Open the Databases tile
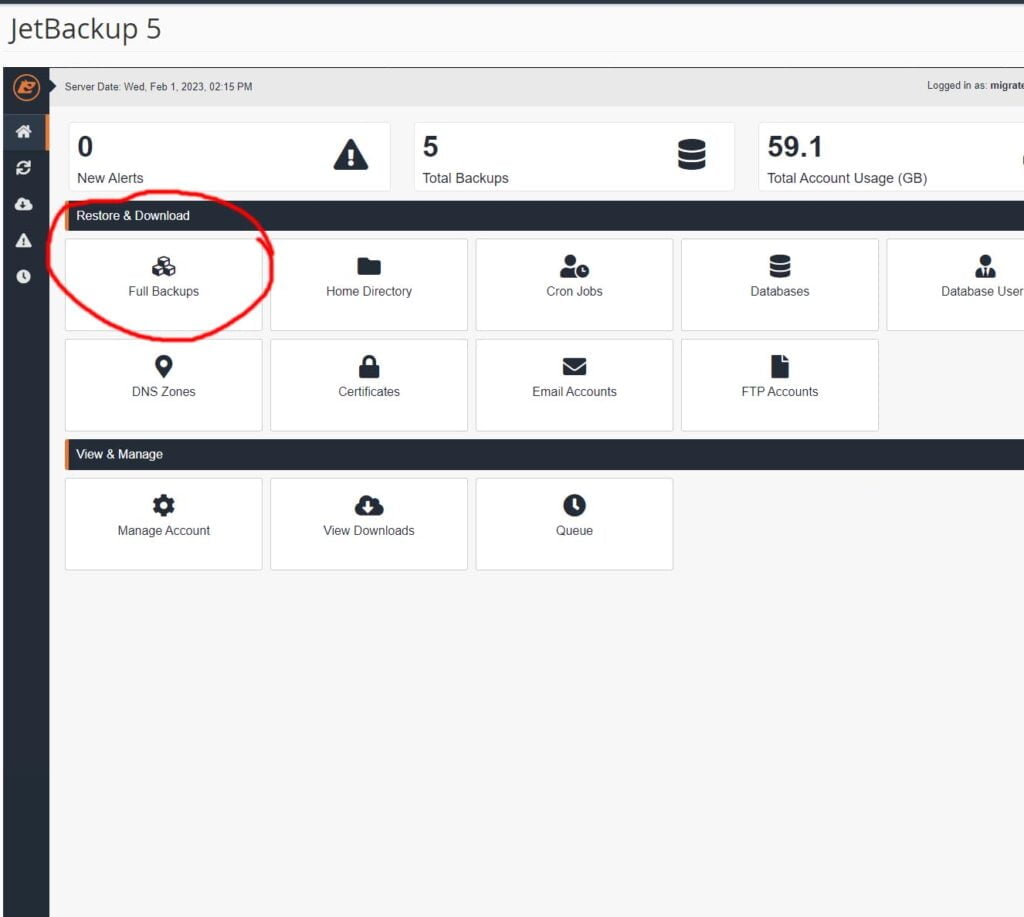Image resolution: width=1024 pixels, height=917 pixels. (780, 285)
